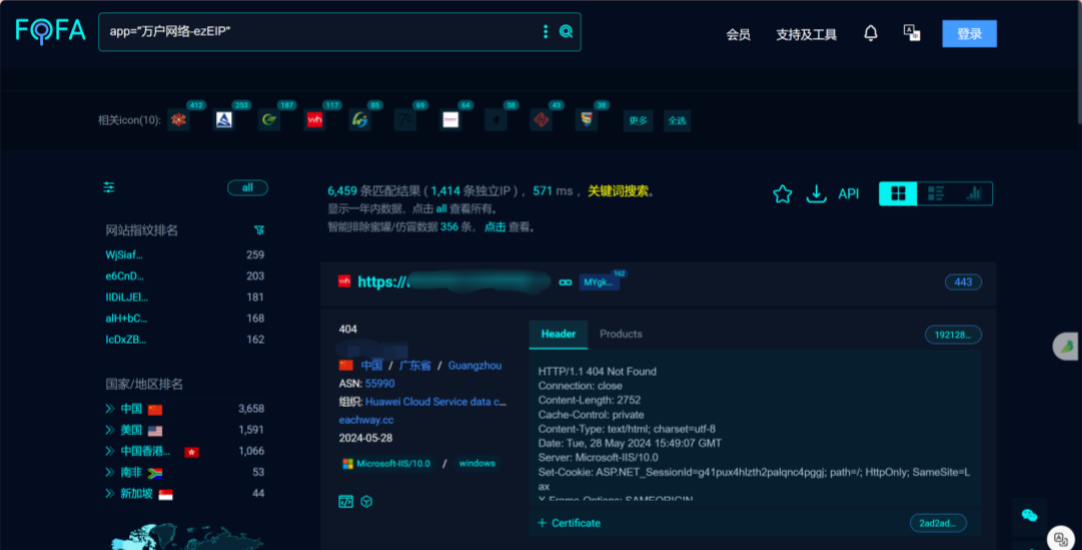1082x550 pixels.
Task: Open eachway.cc domain link
Action: [x=366, y=420]
